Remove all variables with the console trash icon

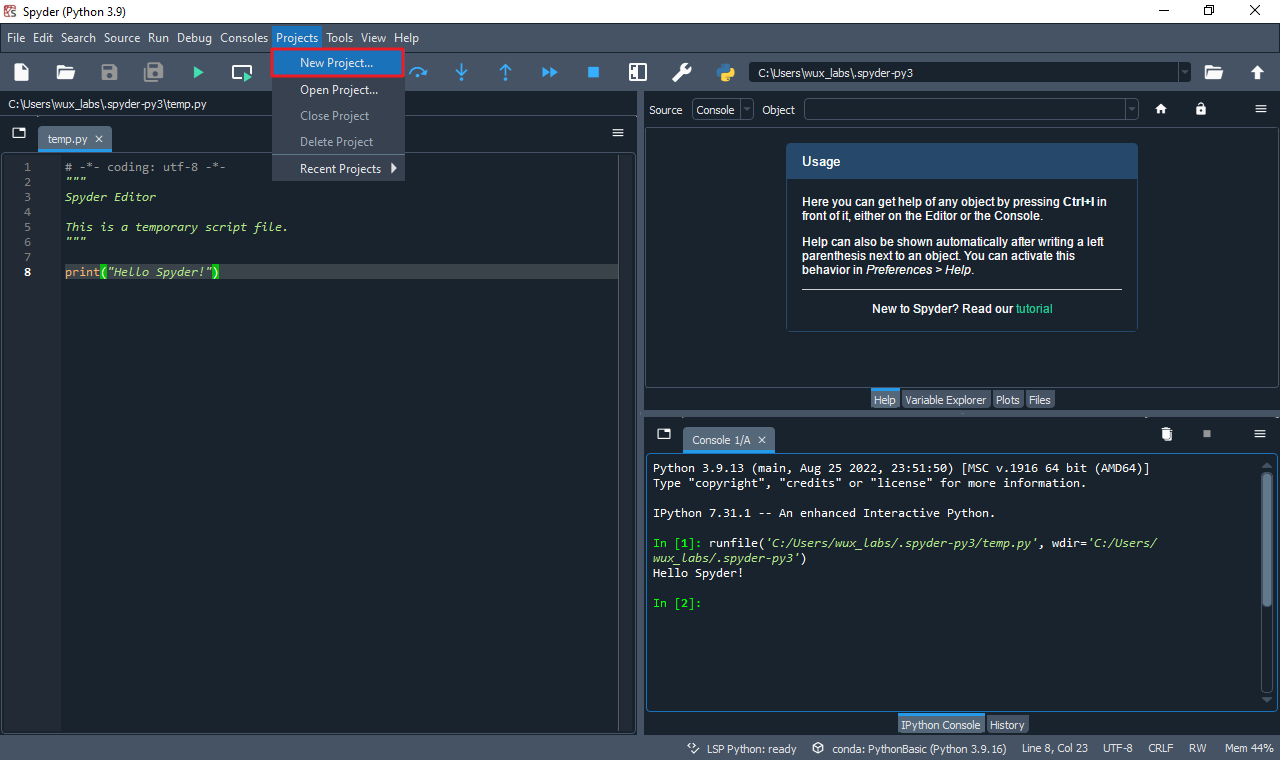tap(1166, 434)
